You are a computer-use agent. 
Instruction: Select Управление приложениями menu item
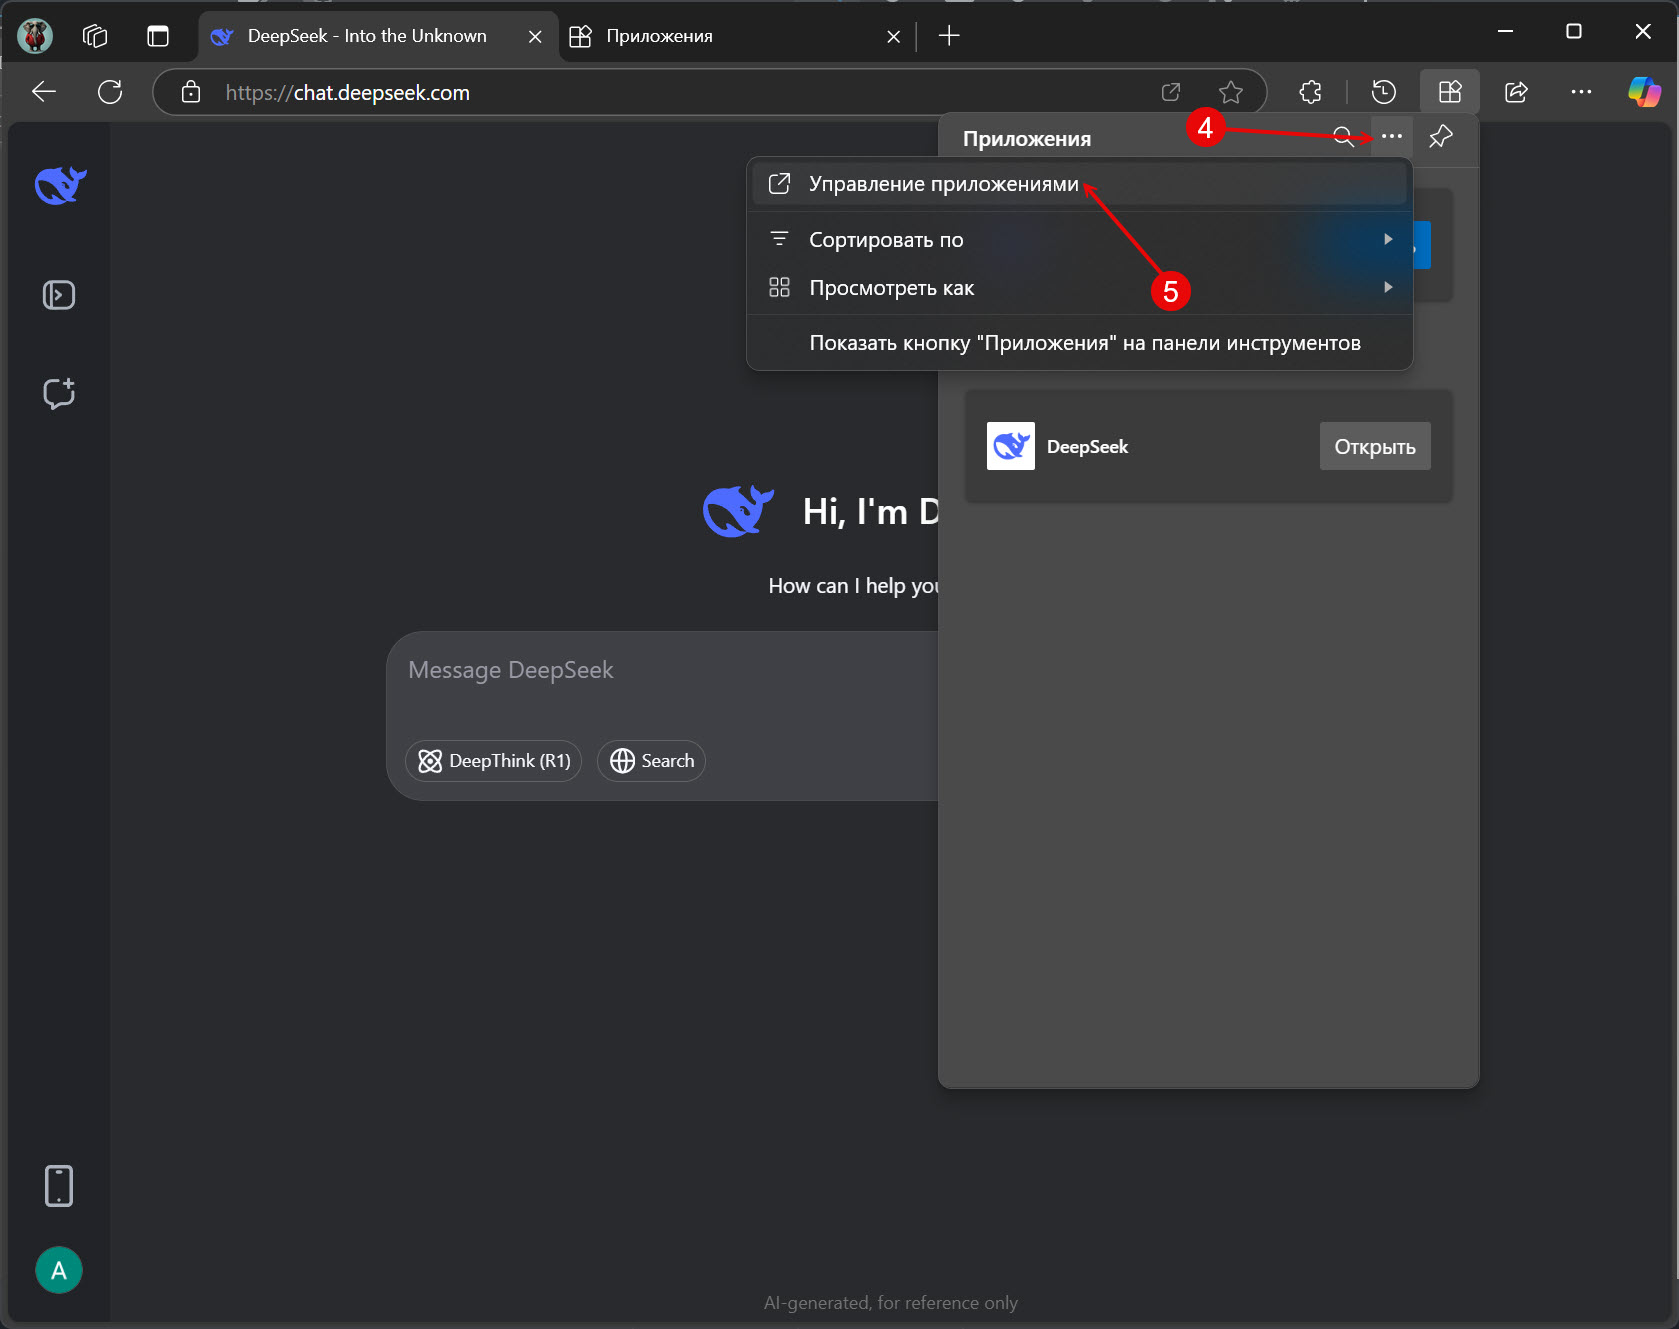1080,184
